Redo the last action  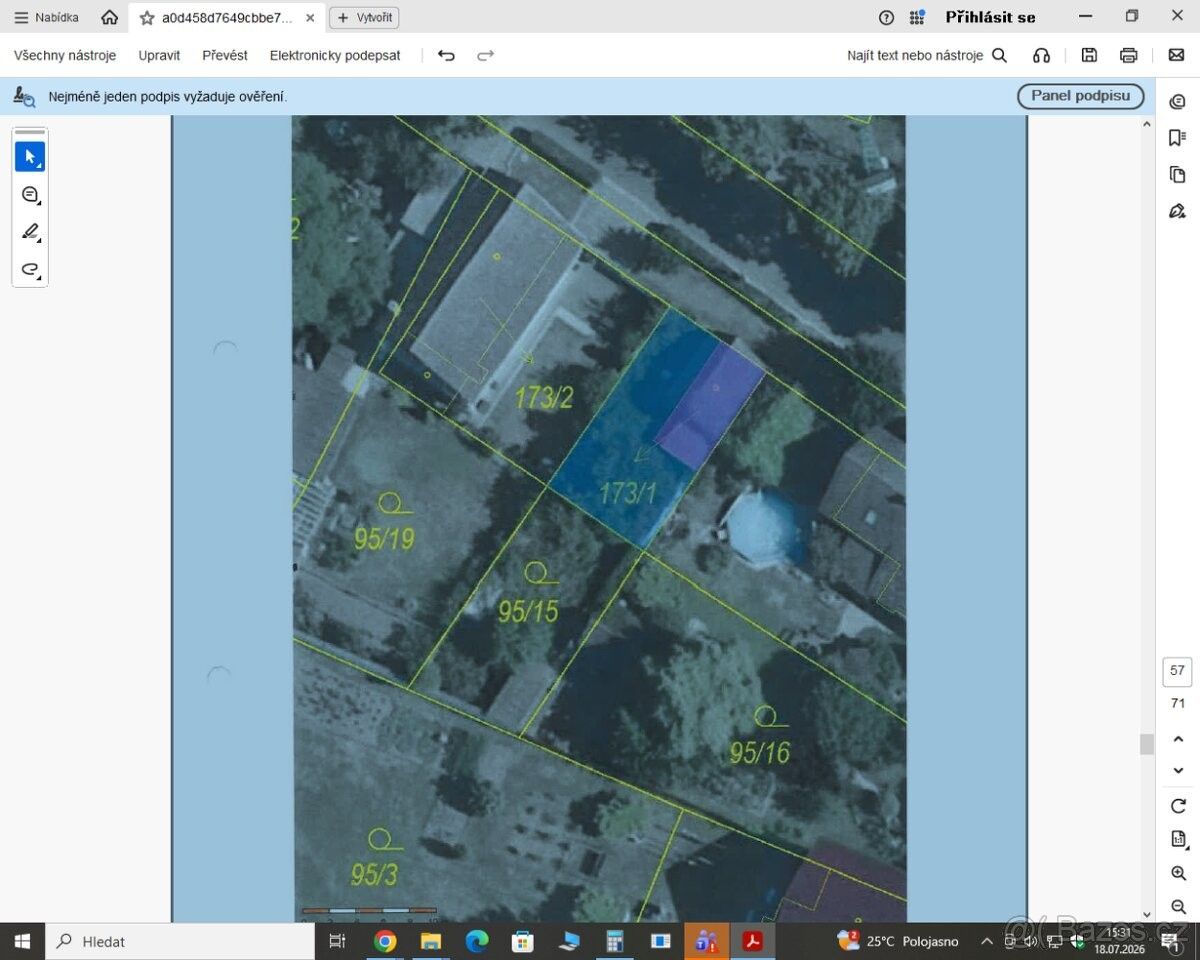click(x=486, y=56)
